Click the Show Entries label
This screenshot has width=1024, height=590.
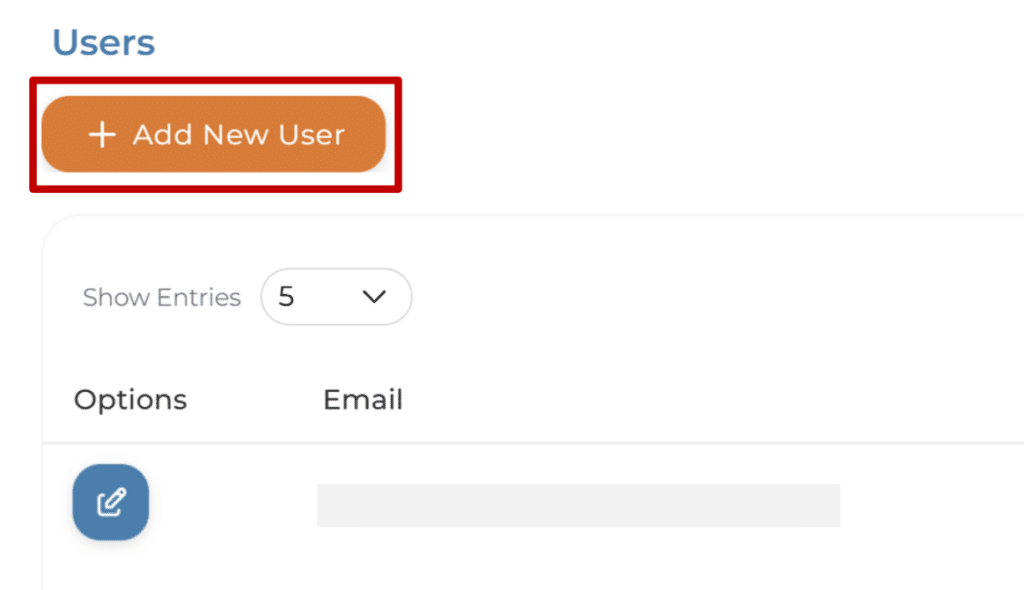161,297
